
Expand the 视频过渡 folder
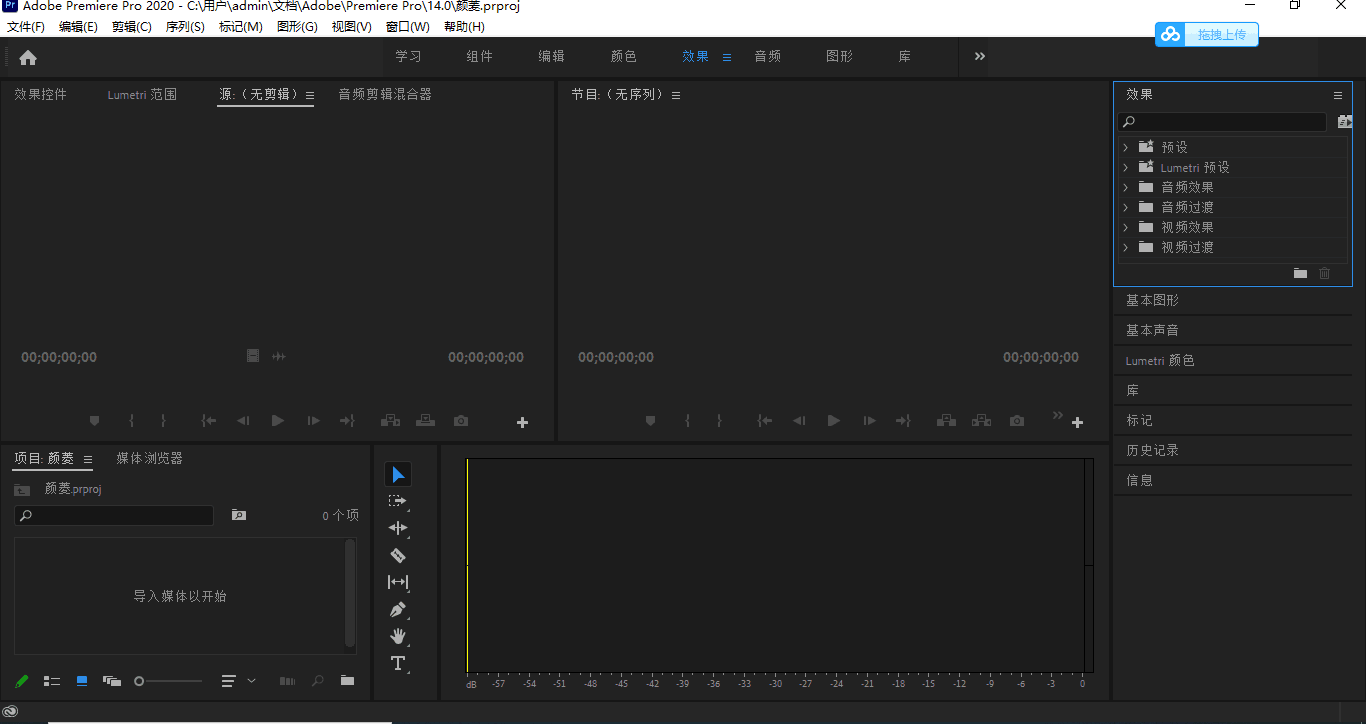tap(1125, 247)
